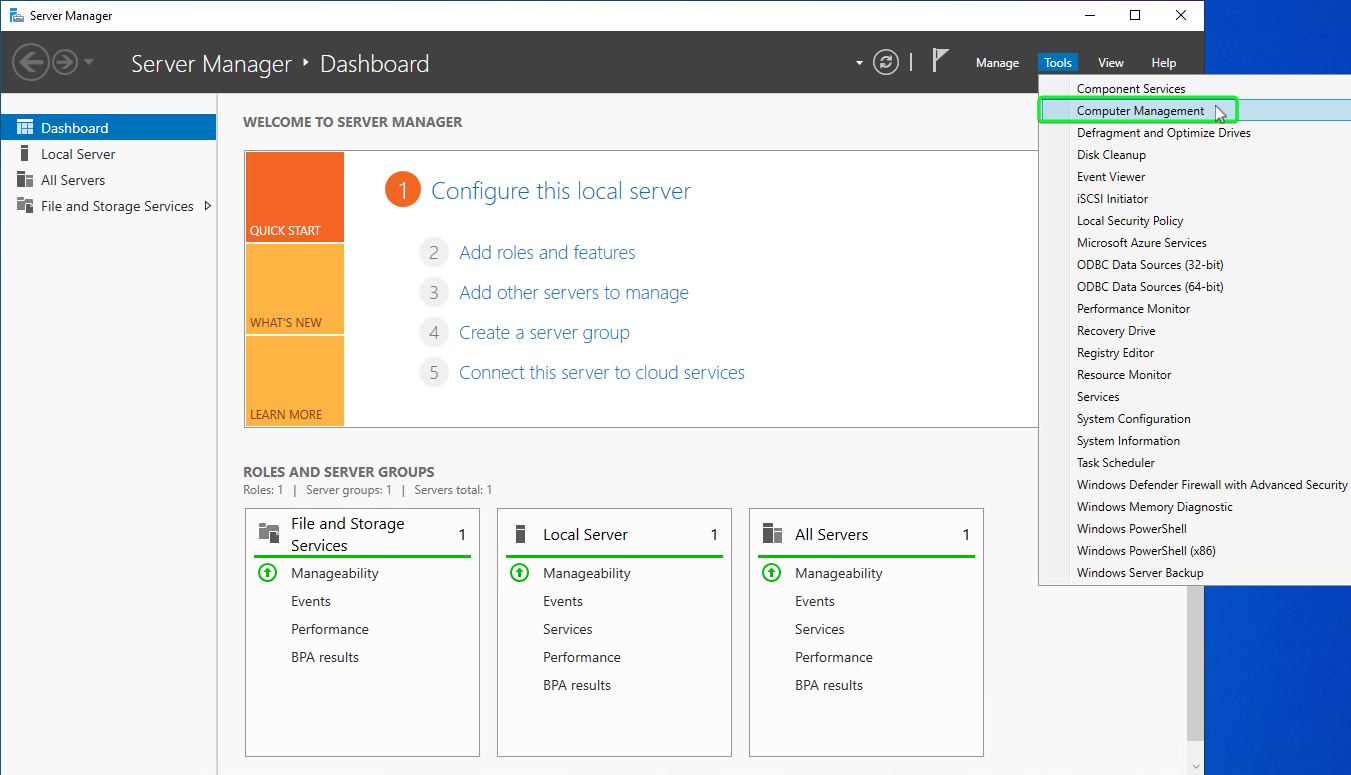
Task: Open Performance in File and Storage tile
Action: pyautogui.click(x=330, y=629)
